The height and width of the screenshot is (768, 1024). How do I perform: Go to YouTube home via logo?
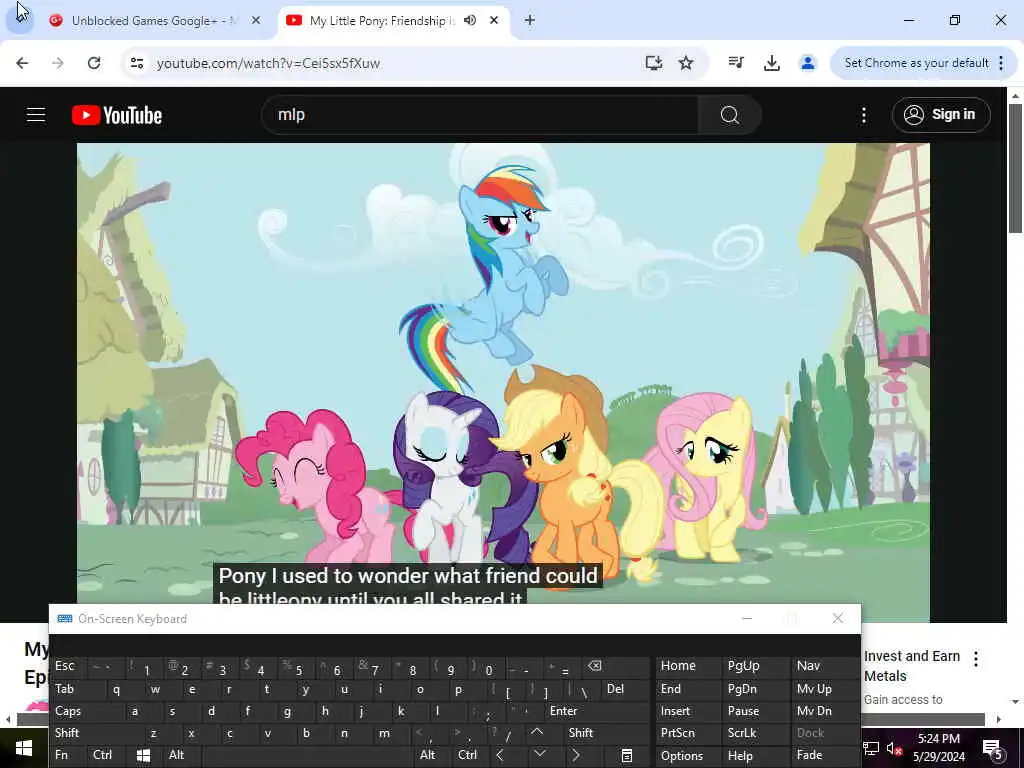[117, 115]
